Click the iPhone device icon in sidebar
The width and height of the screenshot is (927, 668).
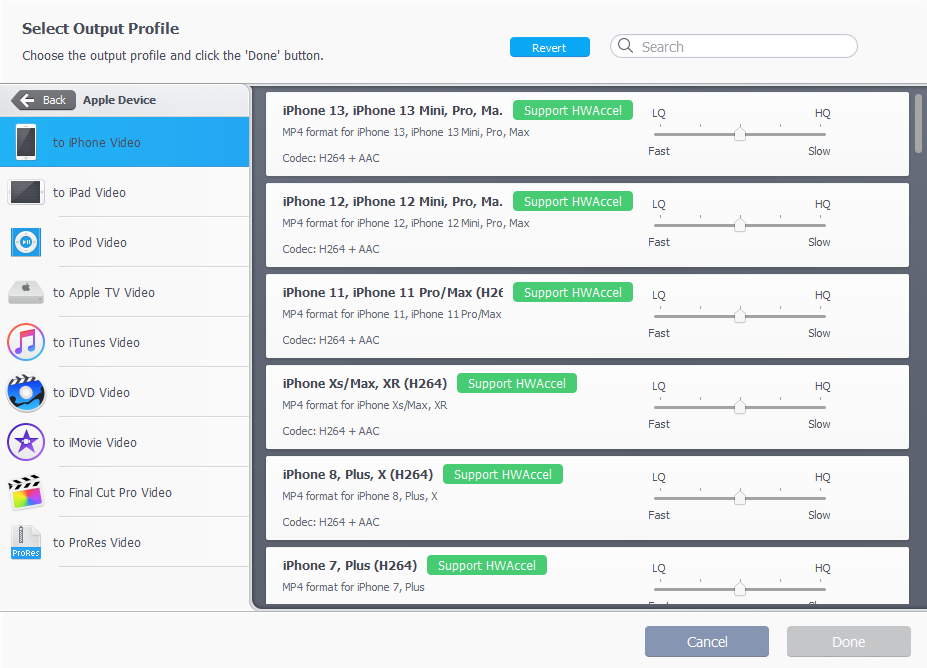(26, 142)
